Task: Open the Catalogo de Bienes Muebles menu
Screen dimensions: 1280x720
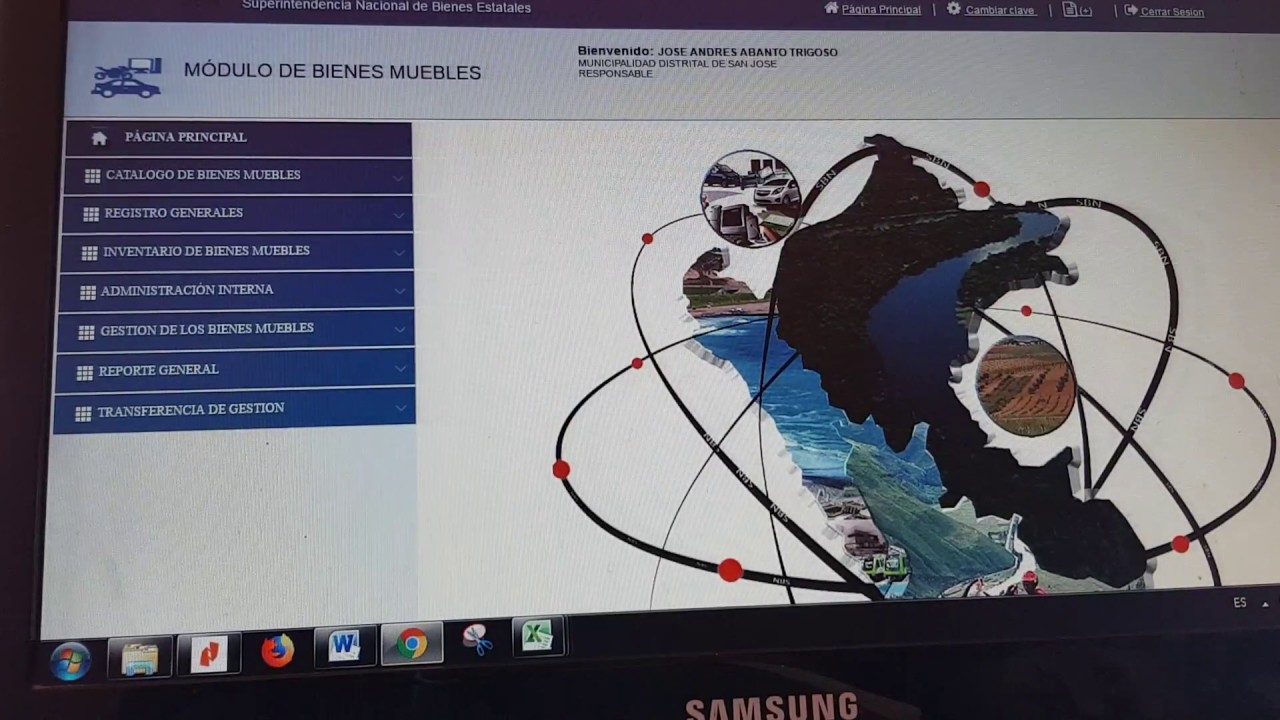Action: (237, 176)
